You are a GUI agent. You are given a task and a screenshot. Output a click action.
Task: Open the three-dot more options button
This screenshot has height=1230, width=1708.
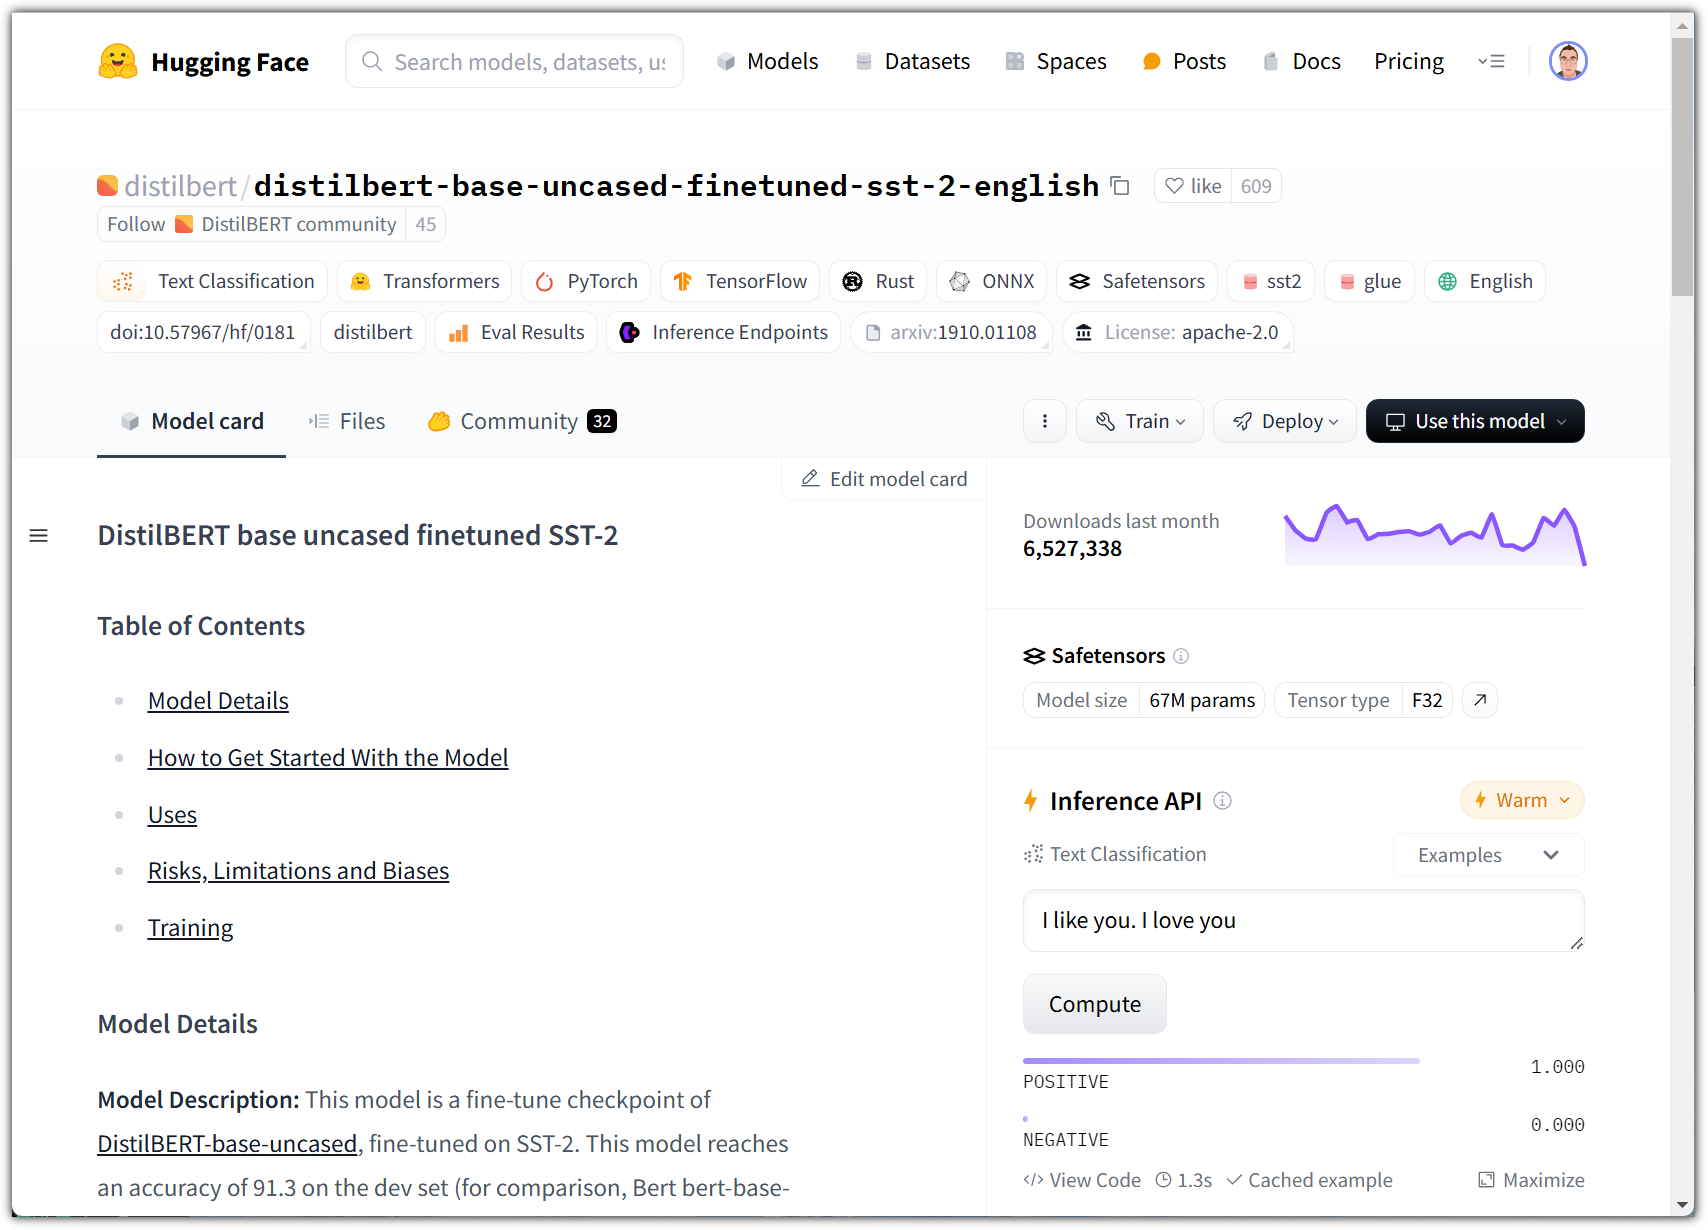click(x=1045, y=421)
